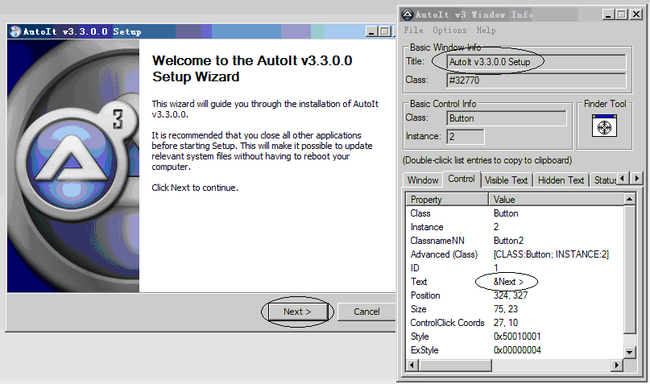Click the Value column header

click(556, 199)
